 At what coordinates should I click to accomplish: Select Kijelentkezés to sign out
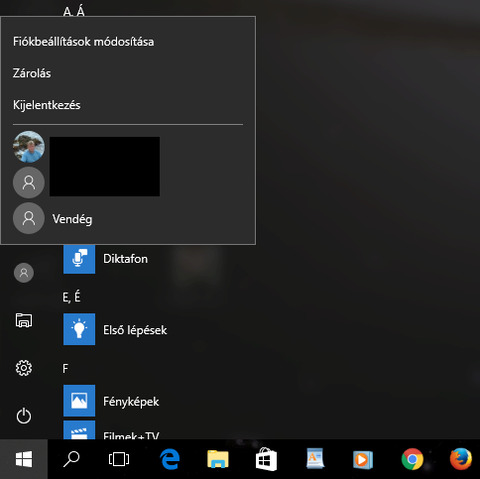pyautogui.click(x=47, y=105)
